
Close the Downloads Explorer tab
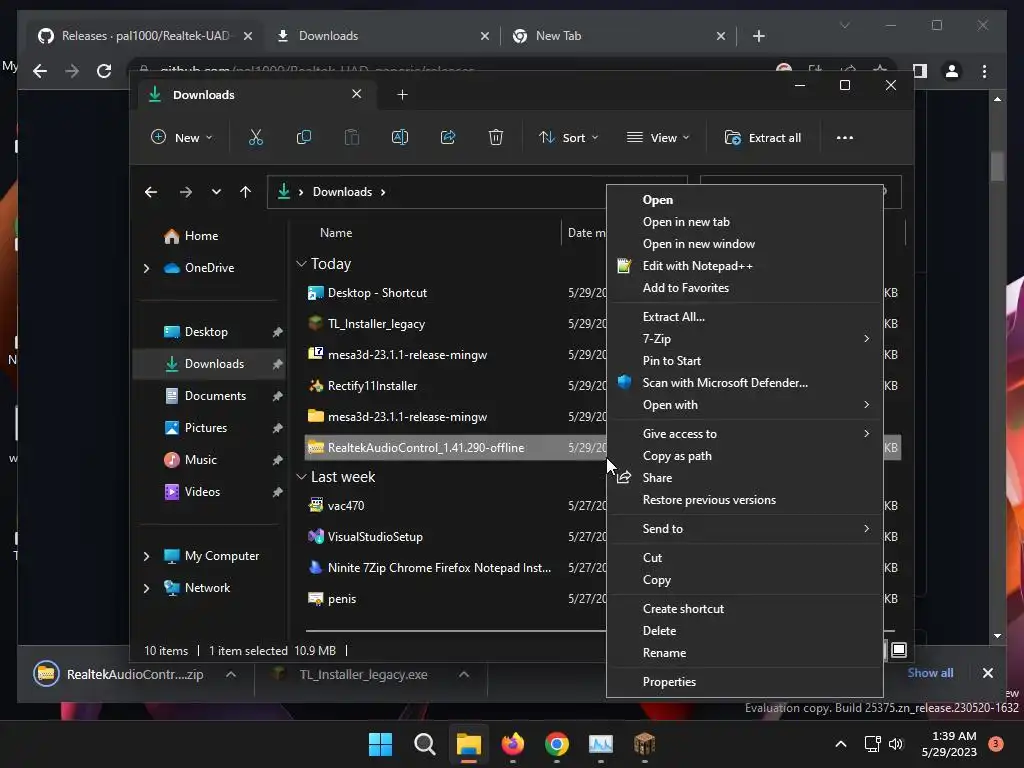pos(357,94)
